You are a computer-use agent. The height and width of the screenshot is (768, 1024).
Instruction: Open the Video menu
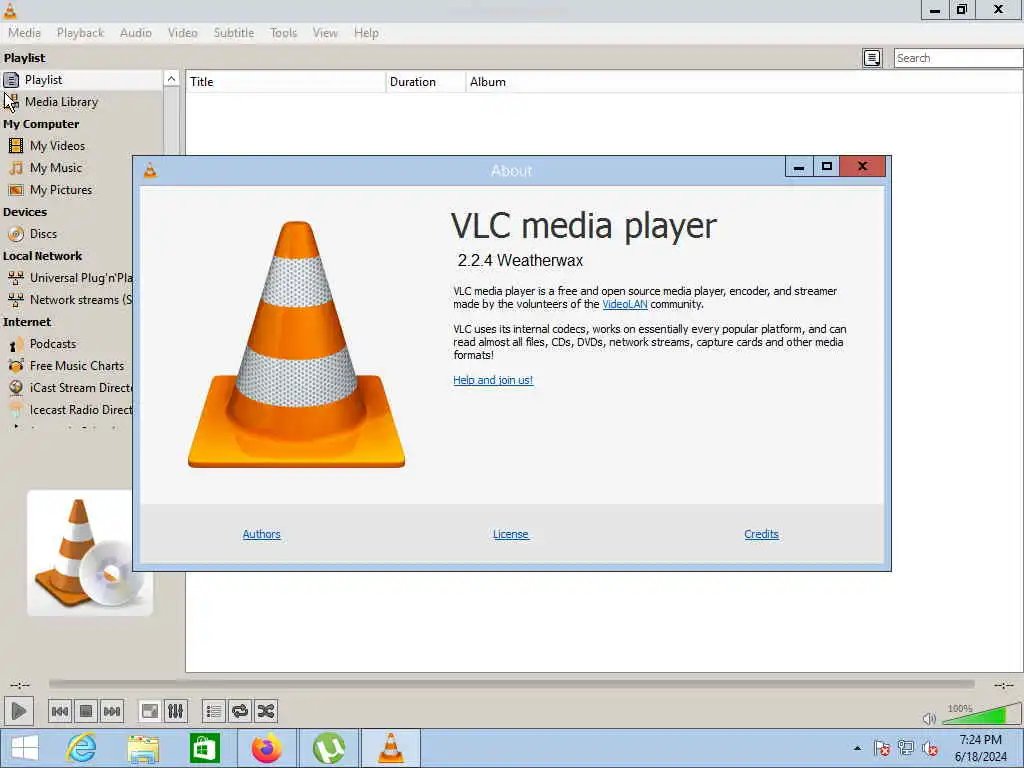pos(182,33)
